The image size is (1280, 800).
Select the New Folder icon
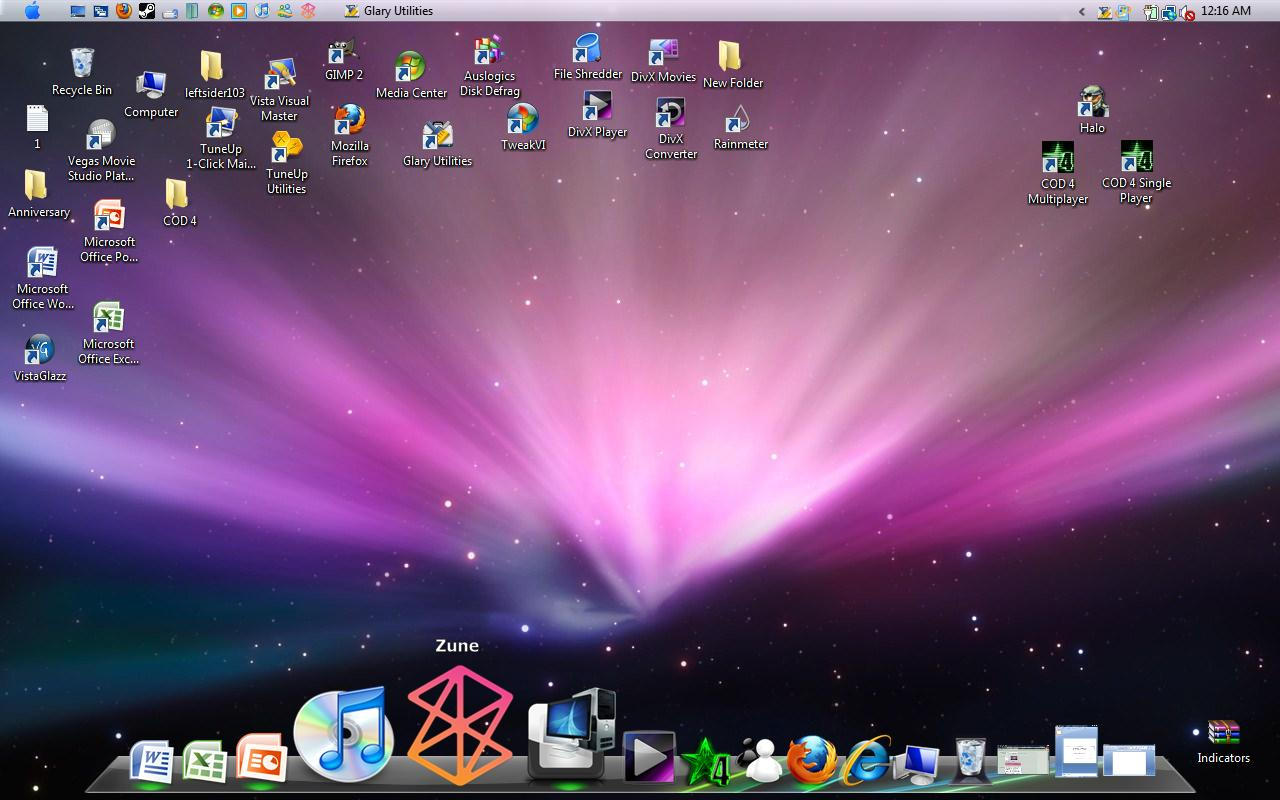coord(732,65)
